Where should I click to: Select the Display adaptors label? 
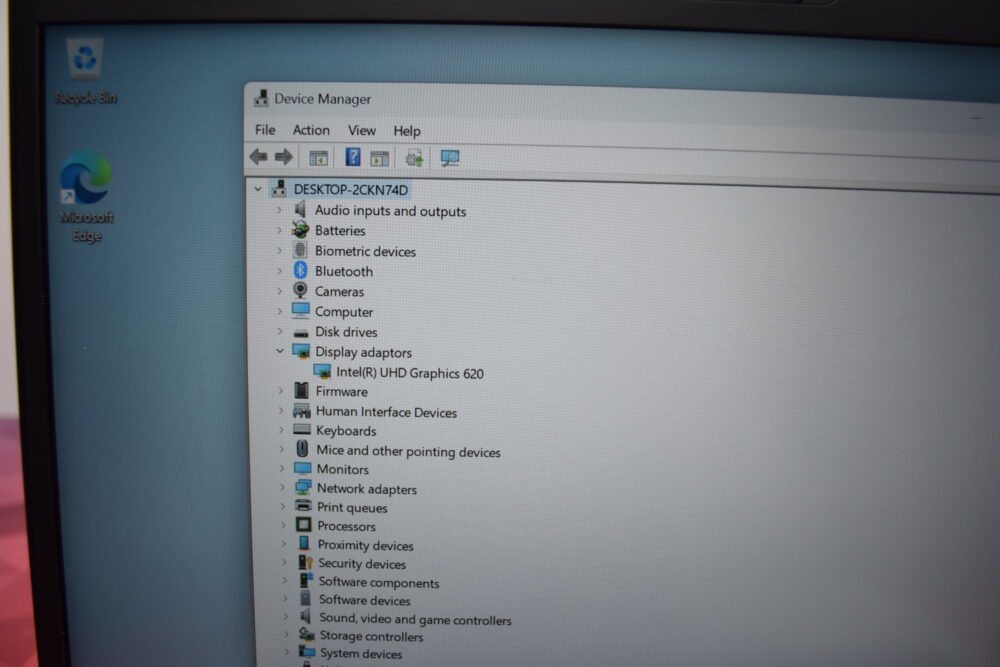tap(364, 352)
